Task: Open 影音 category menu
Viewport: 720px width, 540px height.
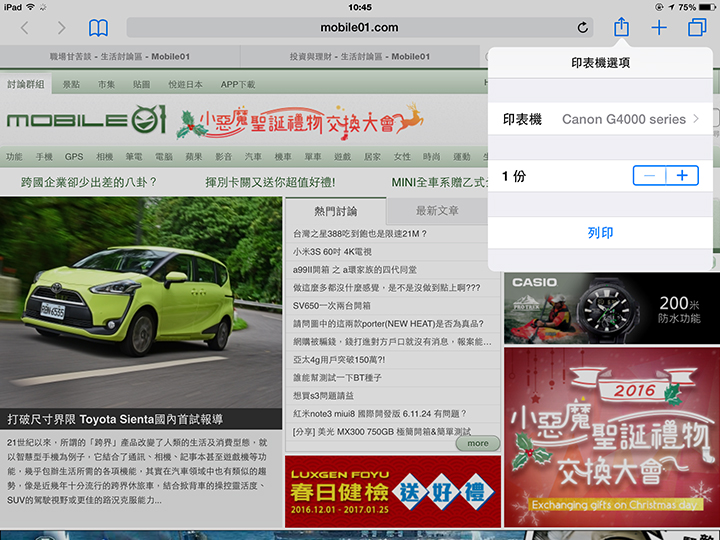Action: click(x=224, y=157)
